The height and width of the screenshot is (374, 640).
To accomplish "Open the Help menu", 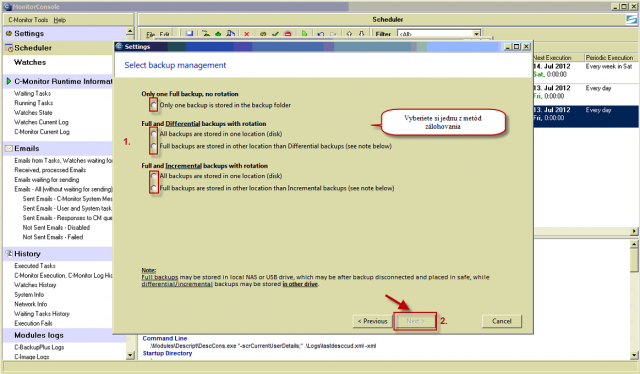I will (x=60, y=20).
